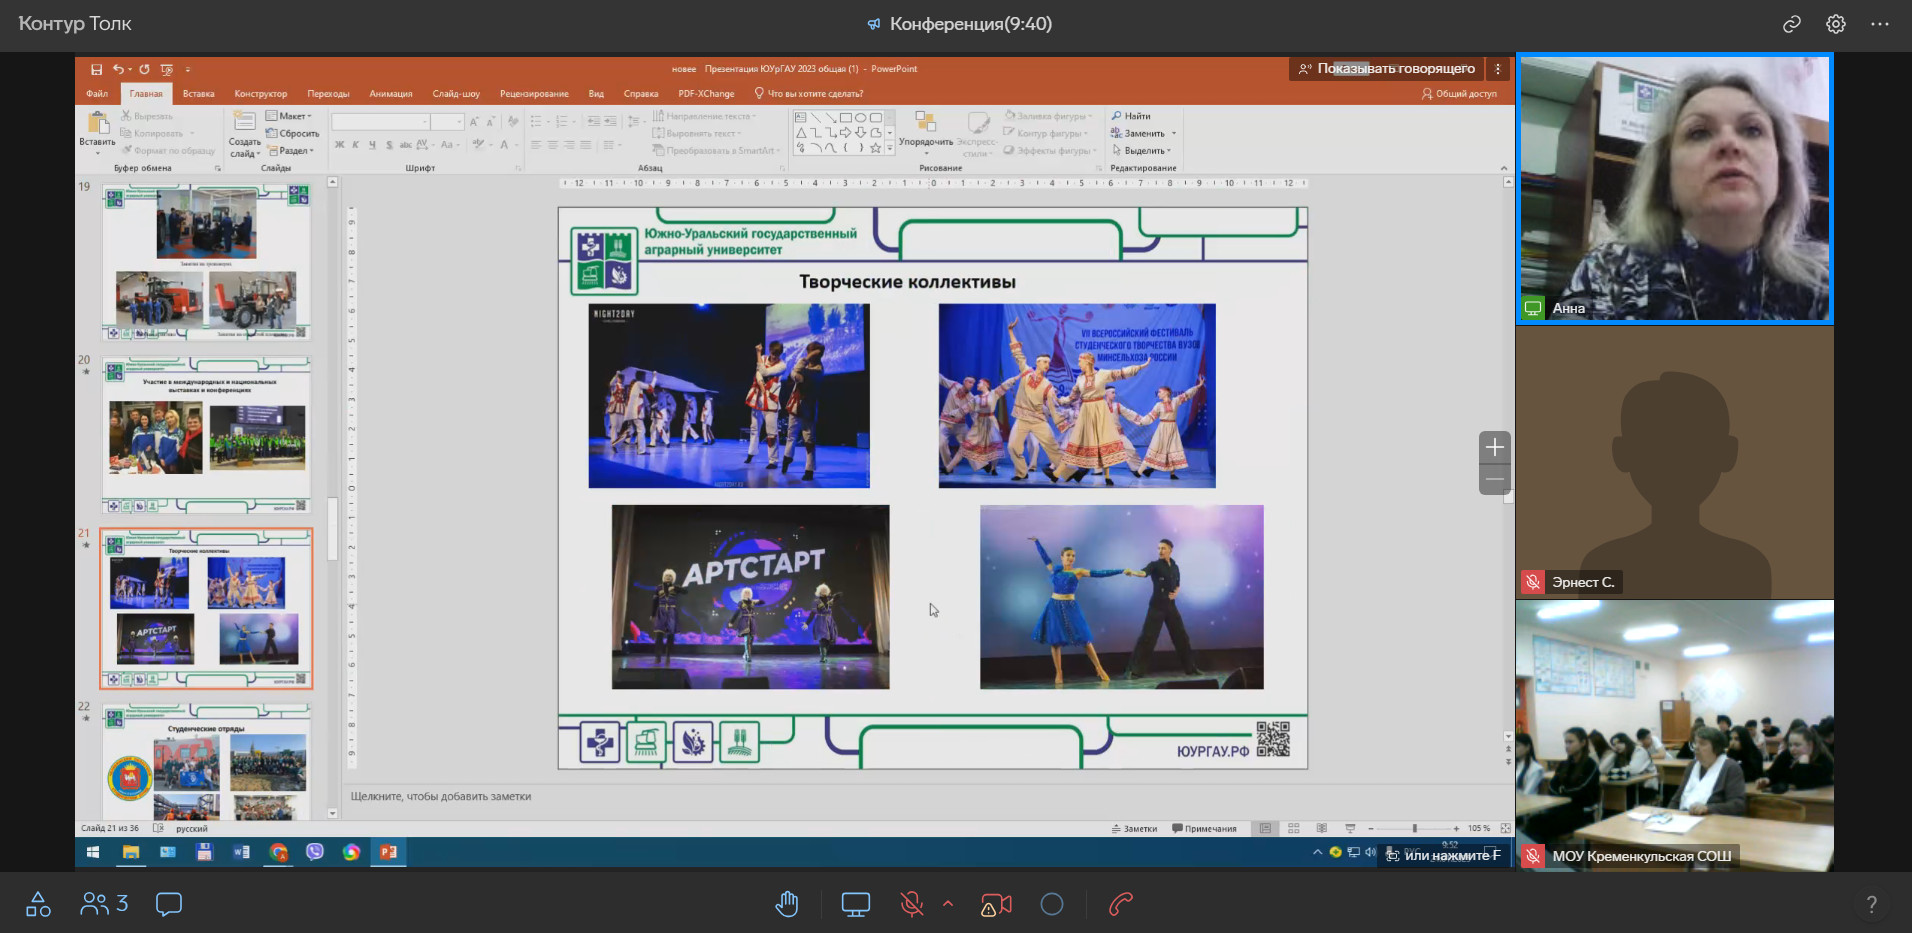Toggle conference recording circle button
Image resolution: width=1912 pixels, height=933 pixels.
click(x=1052, y=905)
